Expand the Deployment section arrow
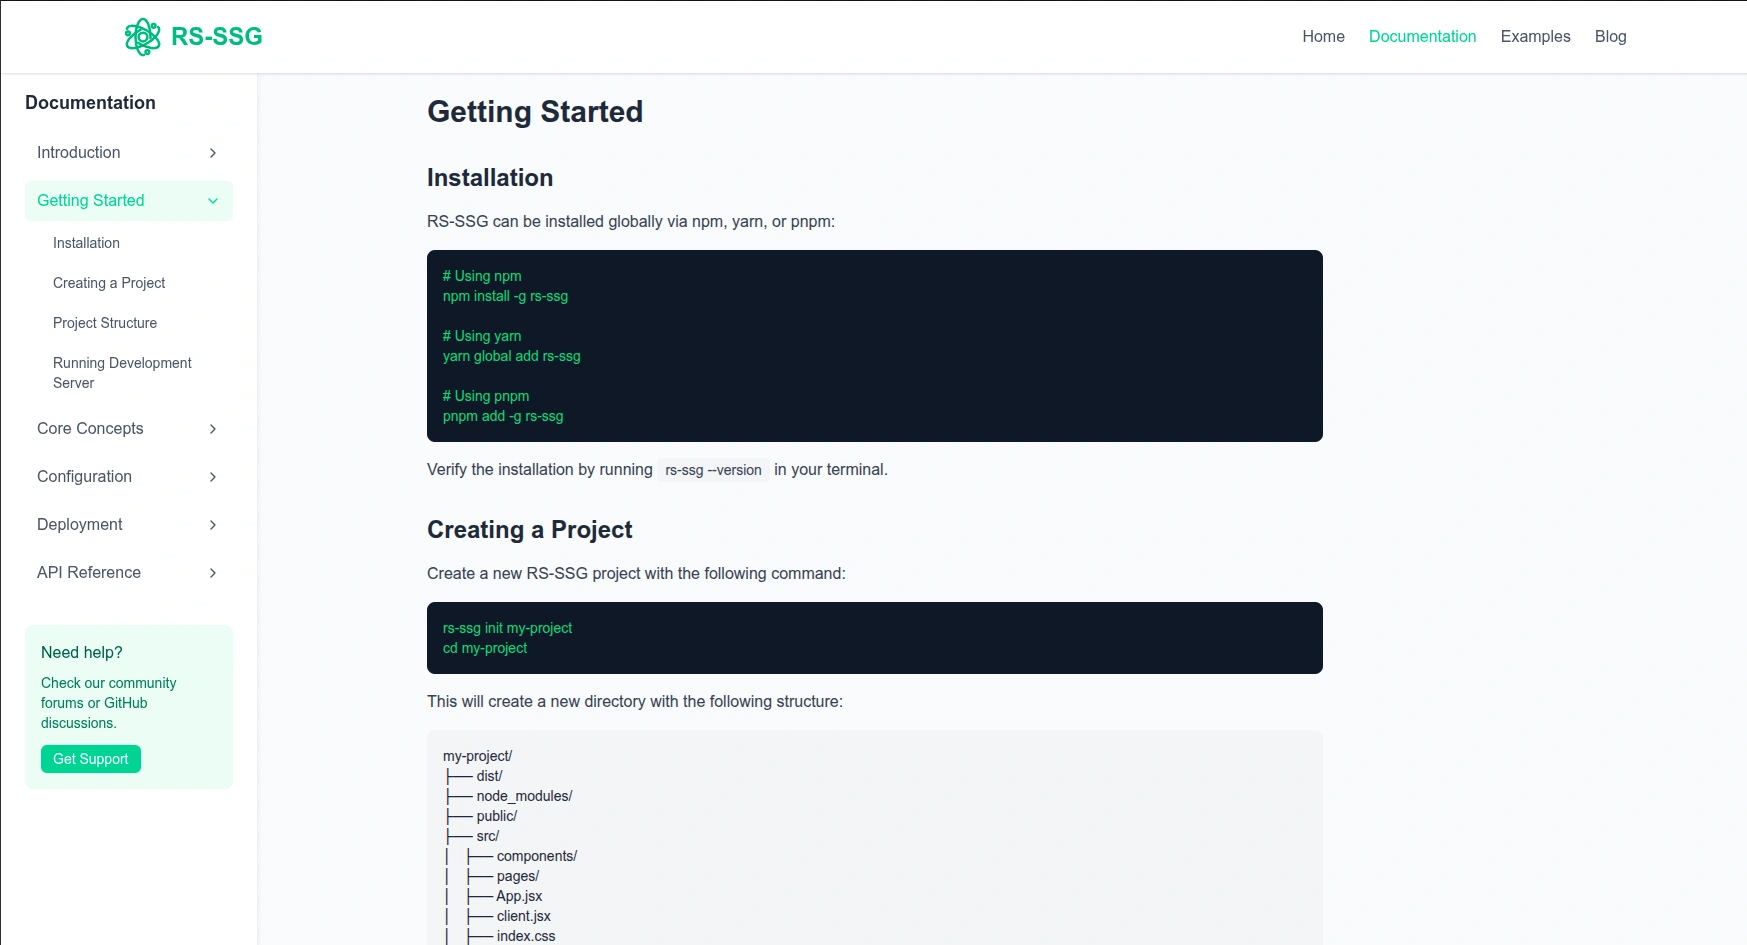The height and width of the screenshot is (945, 1747). (212, 525)
